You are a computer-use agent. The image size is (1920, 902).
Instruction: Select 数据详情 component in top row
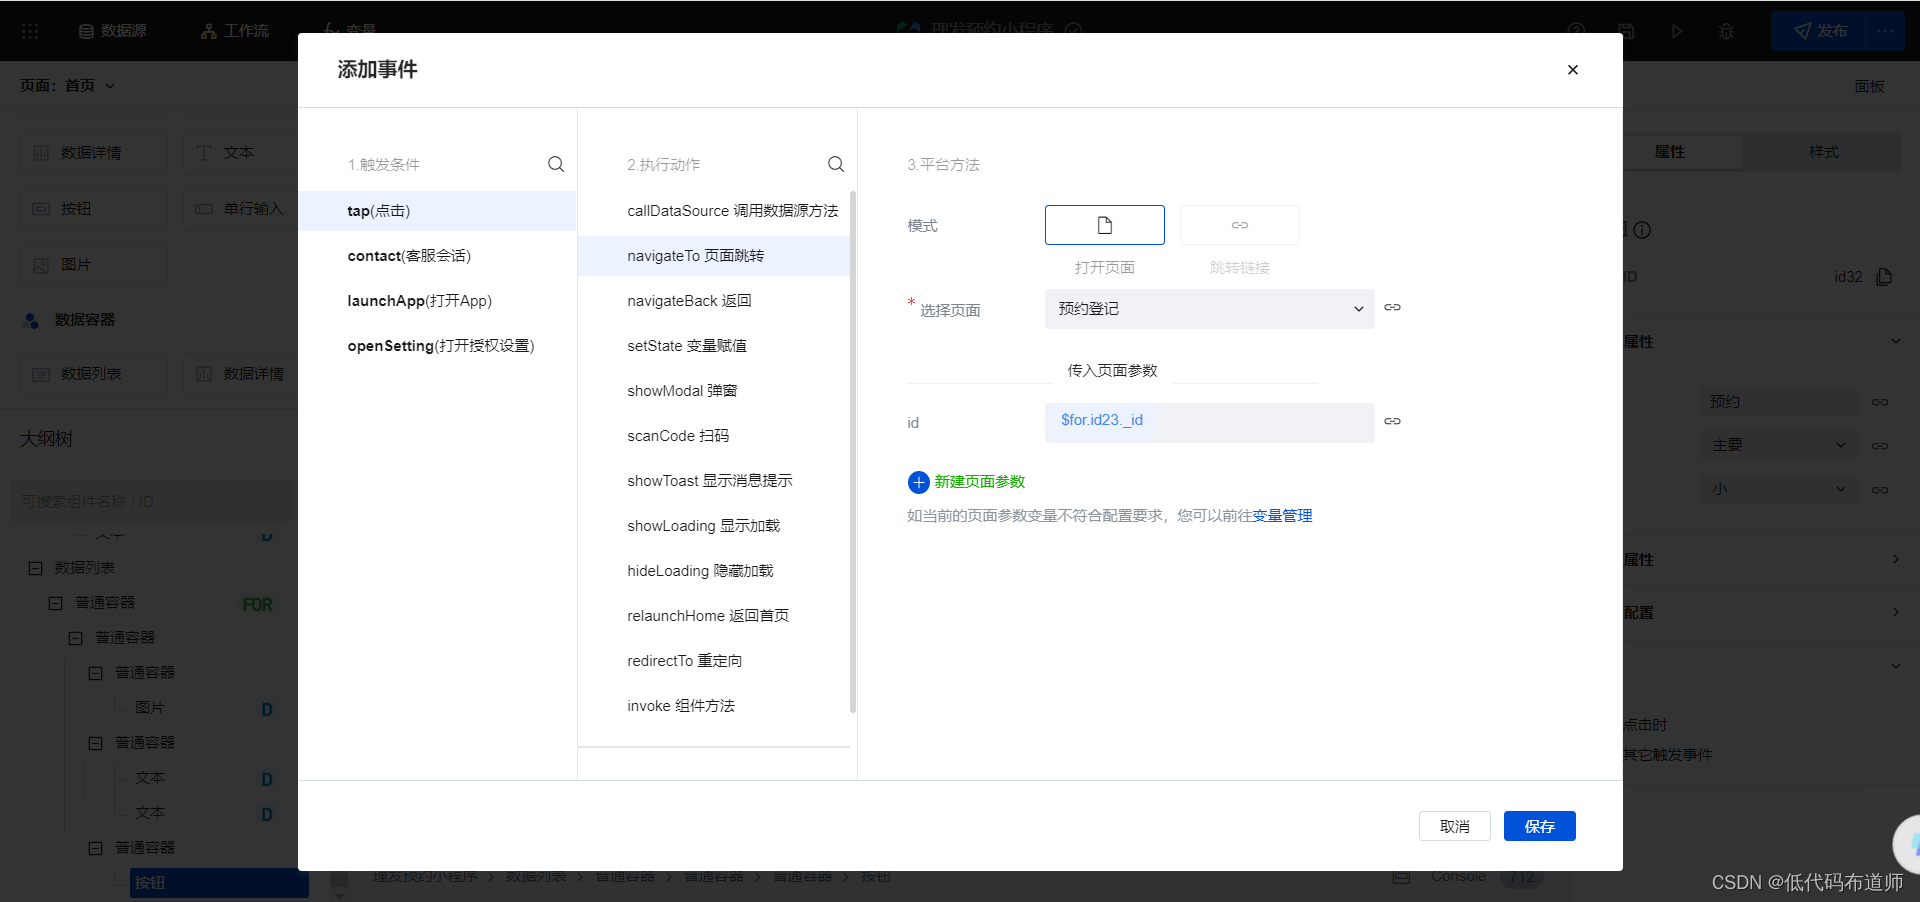[x=94, y=153]
